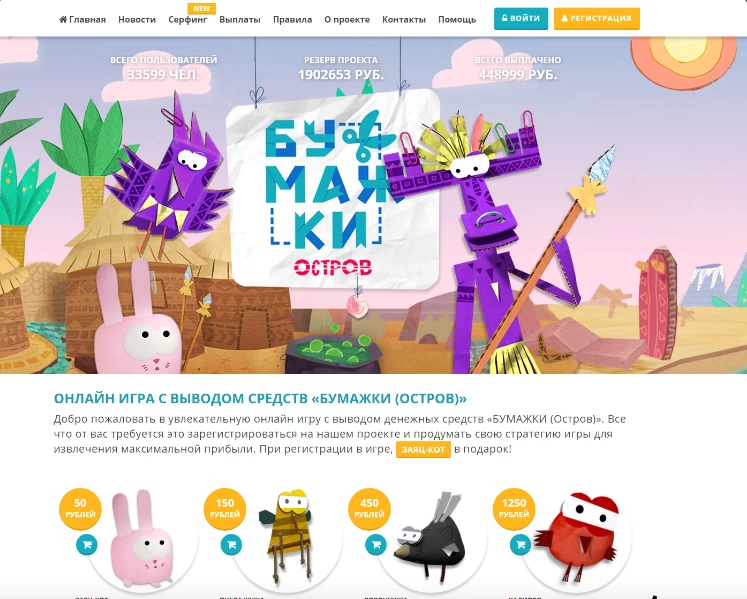Screen dimensions: 747x599
Task: Click the Бумажки Остров logo sign
Action: [333, 191]
